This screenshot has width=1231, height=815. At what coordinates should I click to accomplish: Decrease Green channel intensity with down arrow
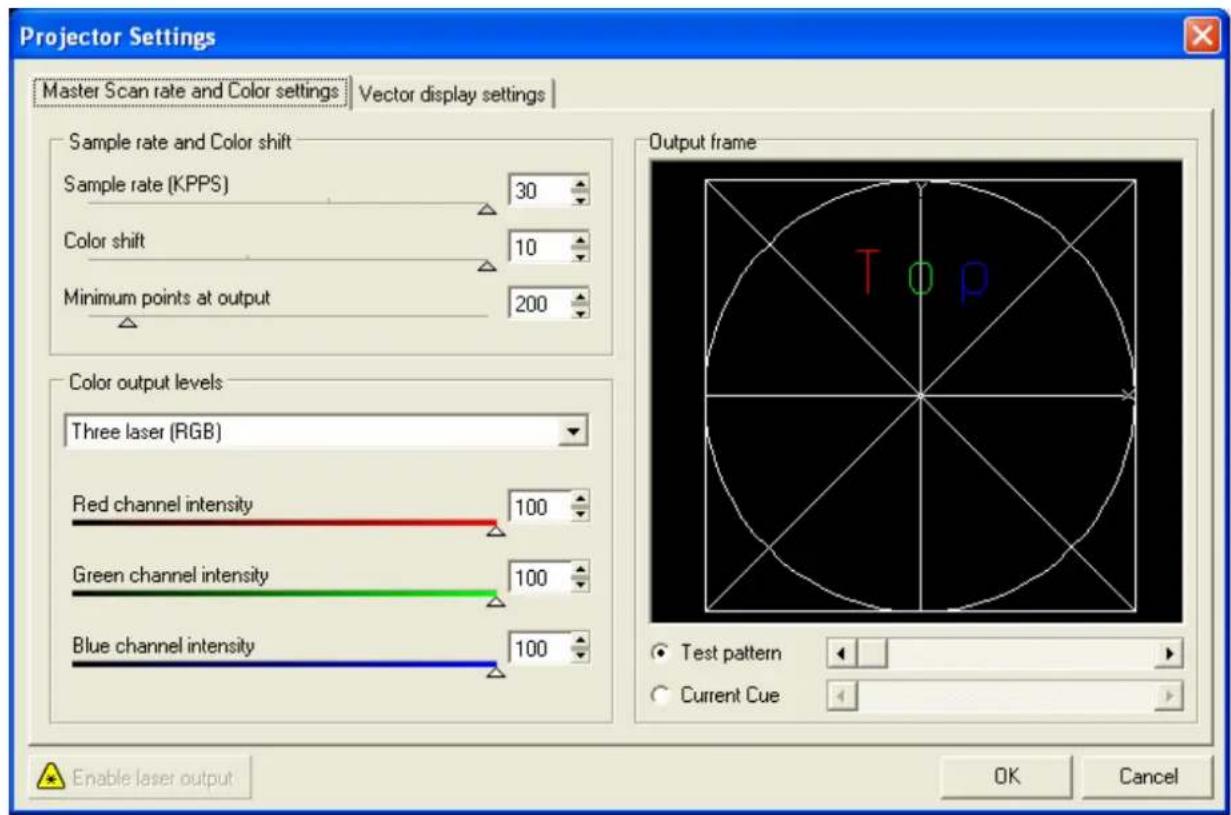[x=580, y=585]
